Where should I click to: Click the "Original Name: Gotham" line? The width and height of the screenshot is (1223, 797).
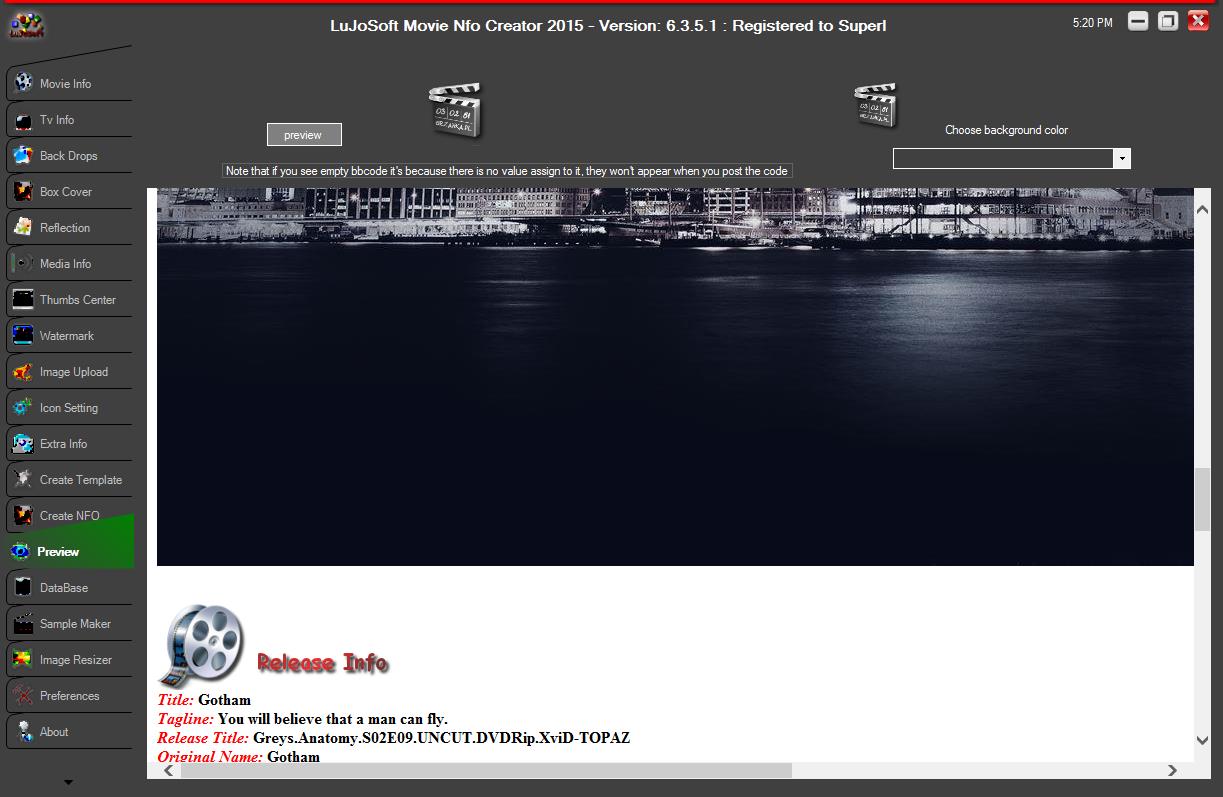coord(239,757)
